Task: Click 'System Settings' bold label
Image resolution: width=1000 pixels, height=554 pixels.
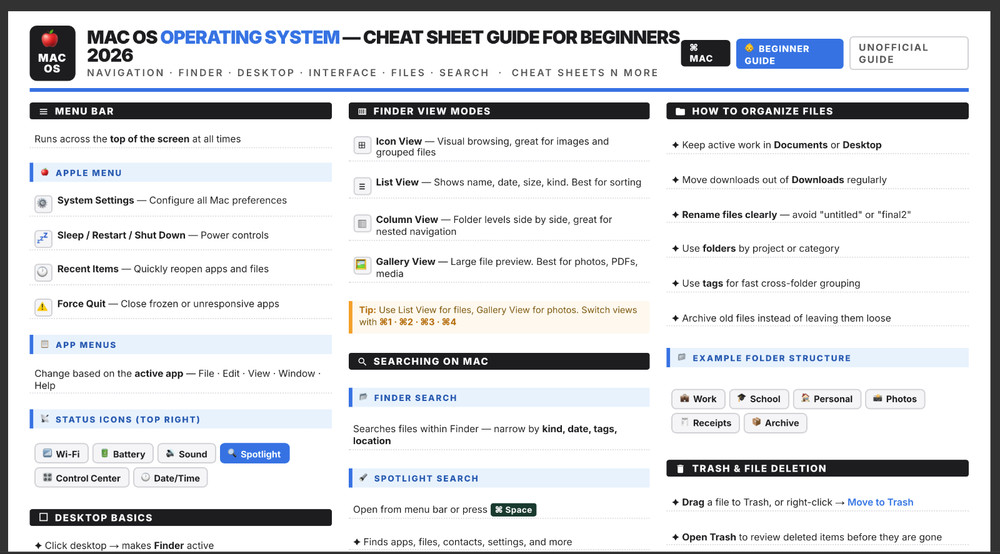Action: 96,200
